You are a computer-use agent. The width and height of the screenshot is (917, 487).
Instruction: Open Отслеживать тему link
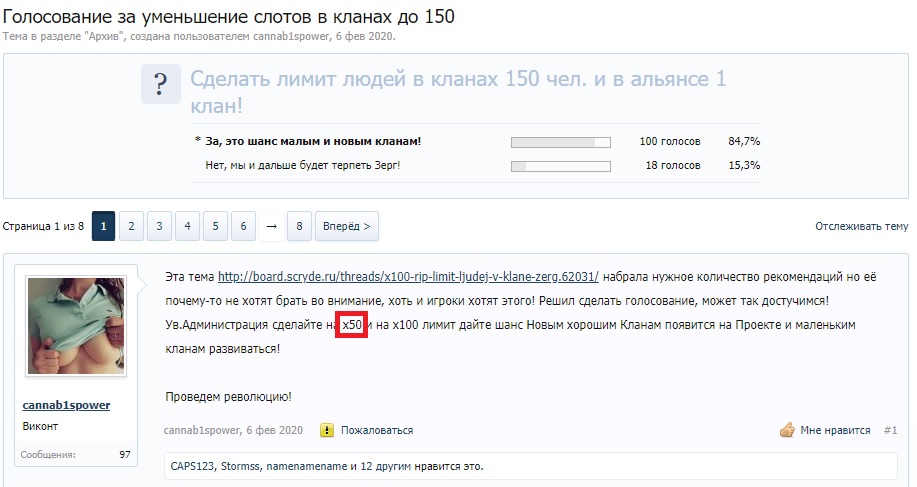861,227
